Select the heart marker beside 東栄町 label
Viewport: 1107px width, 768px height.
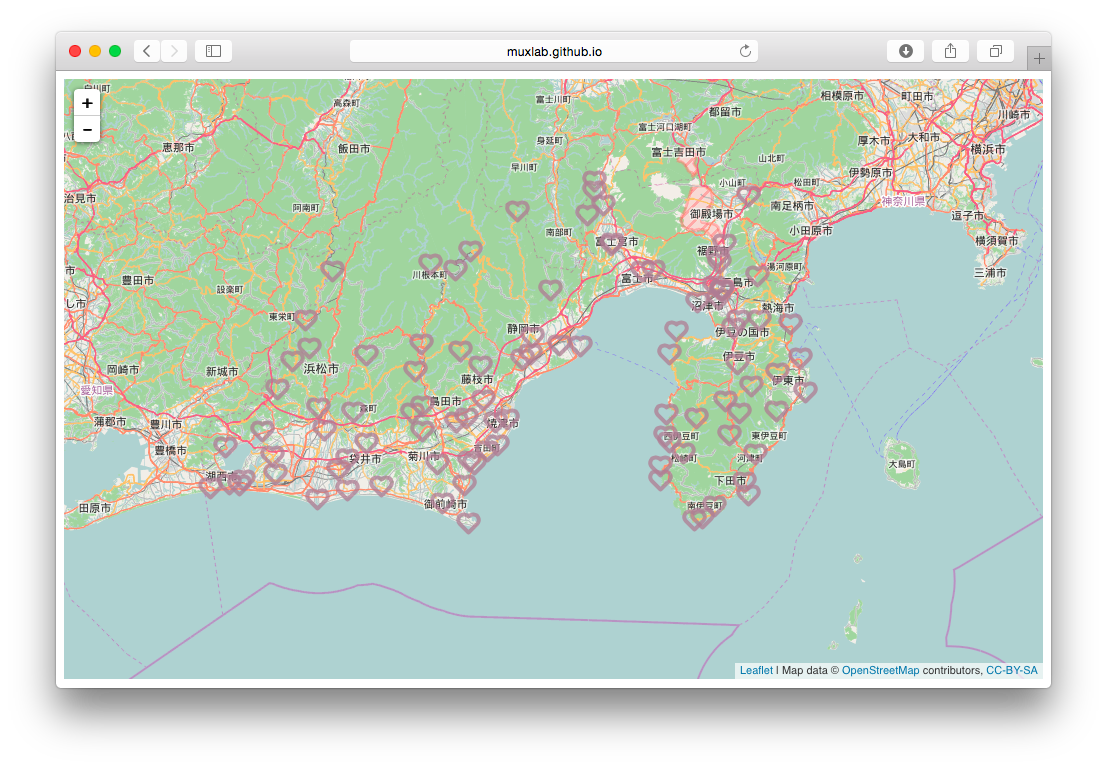[x=306, y=320]
